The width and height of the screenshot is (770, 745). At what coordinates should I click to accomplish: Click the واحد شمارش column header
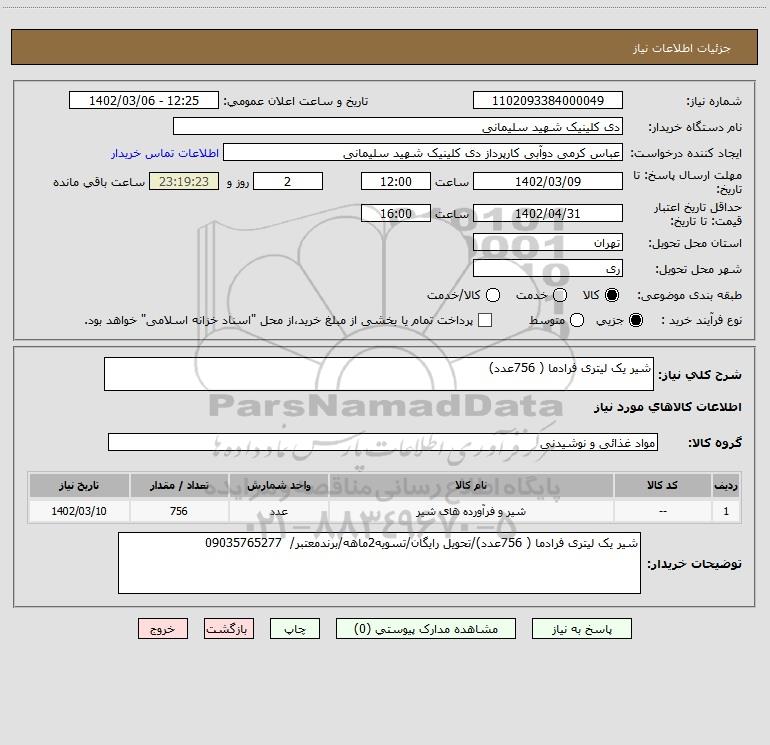click(x=278, y=485)
